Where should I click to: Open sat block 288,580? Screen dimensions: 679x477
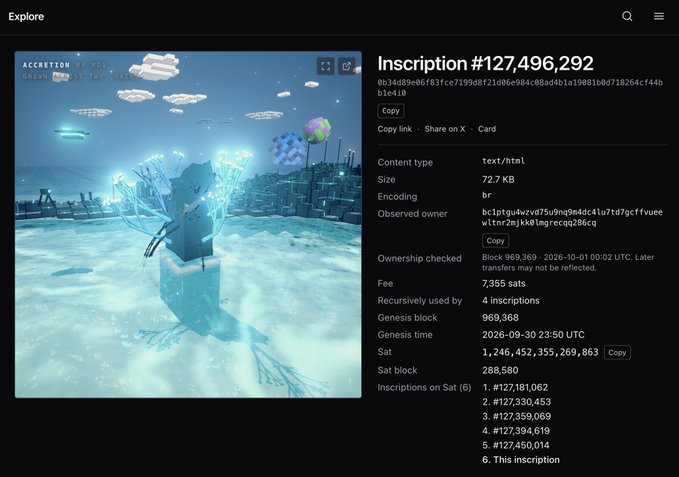500,371
